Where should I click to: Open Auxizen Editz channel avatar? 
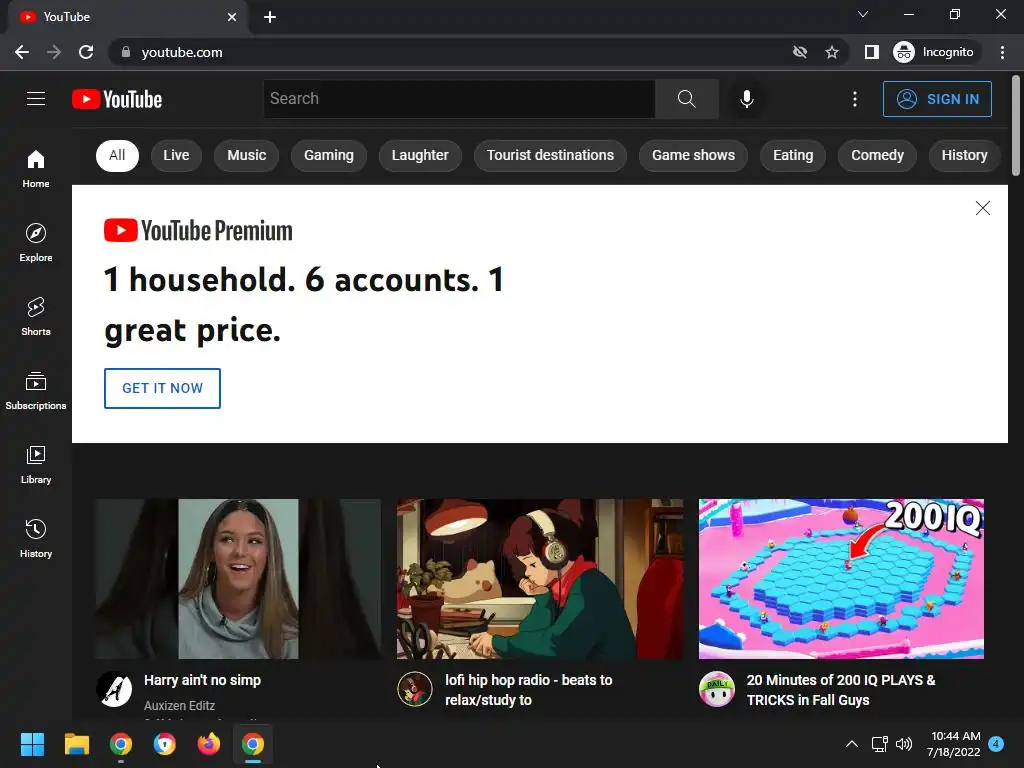[x=114, y=689]
